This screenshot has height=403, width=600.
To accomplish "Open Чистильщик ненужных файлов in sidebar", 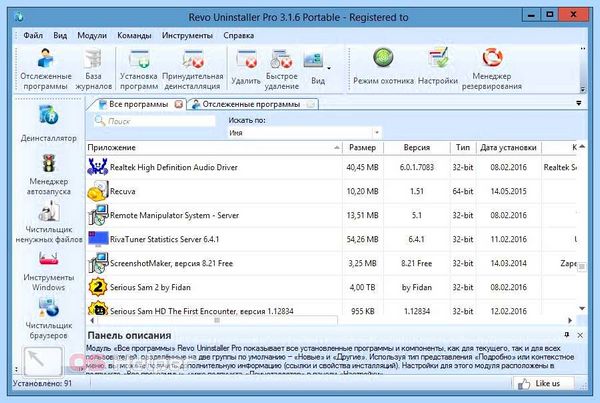I will pos(49,223).
